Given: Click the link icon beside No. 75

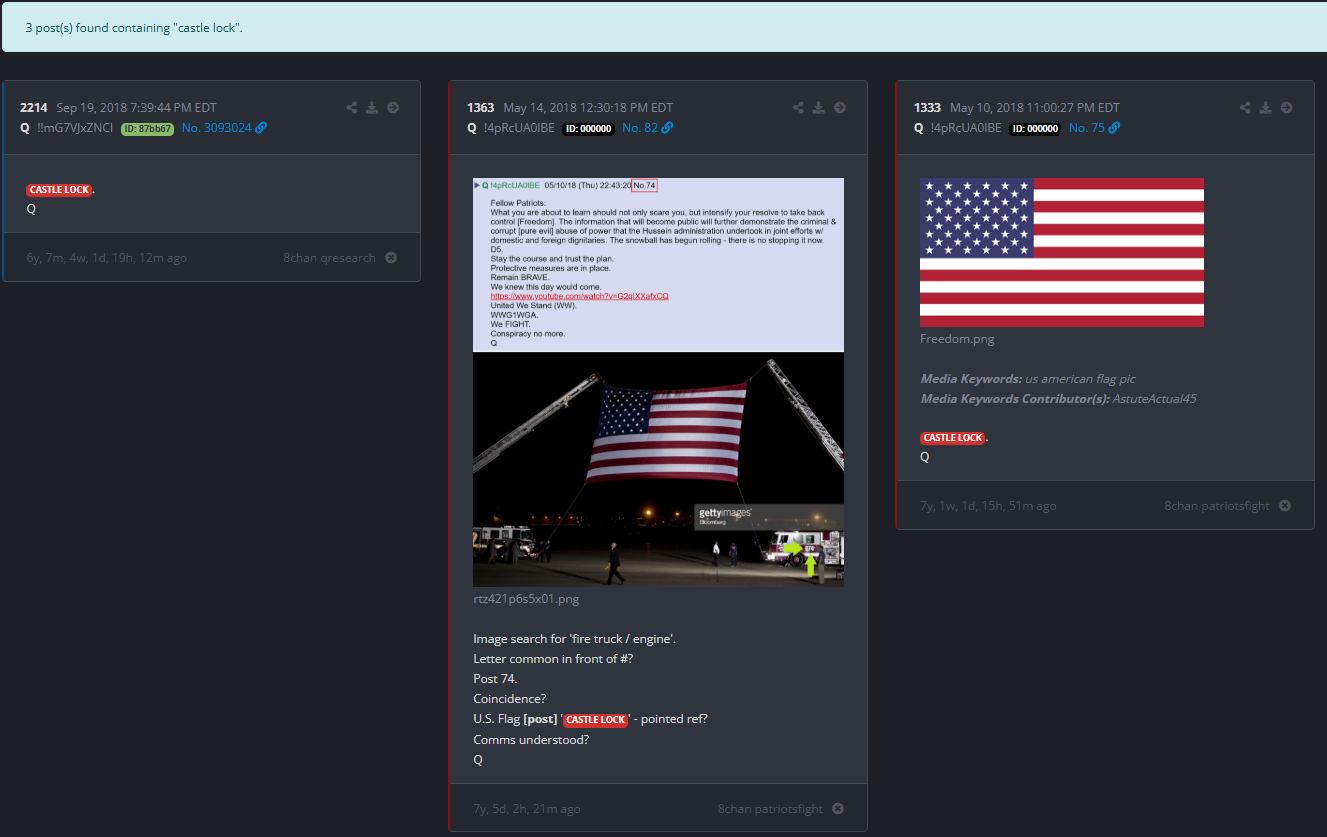Looking at the screenshot, I should (x=1114, y=128).
